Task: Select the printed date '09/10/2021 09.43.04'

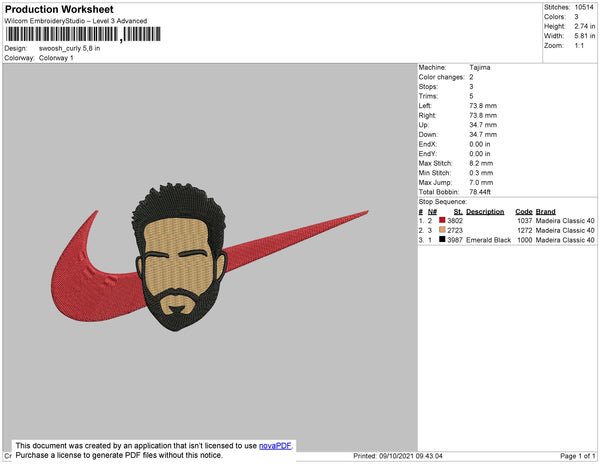Action: pos(411,456)
